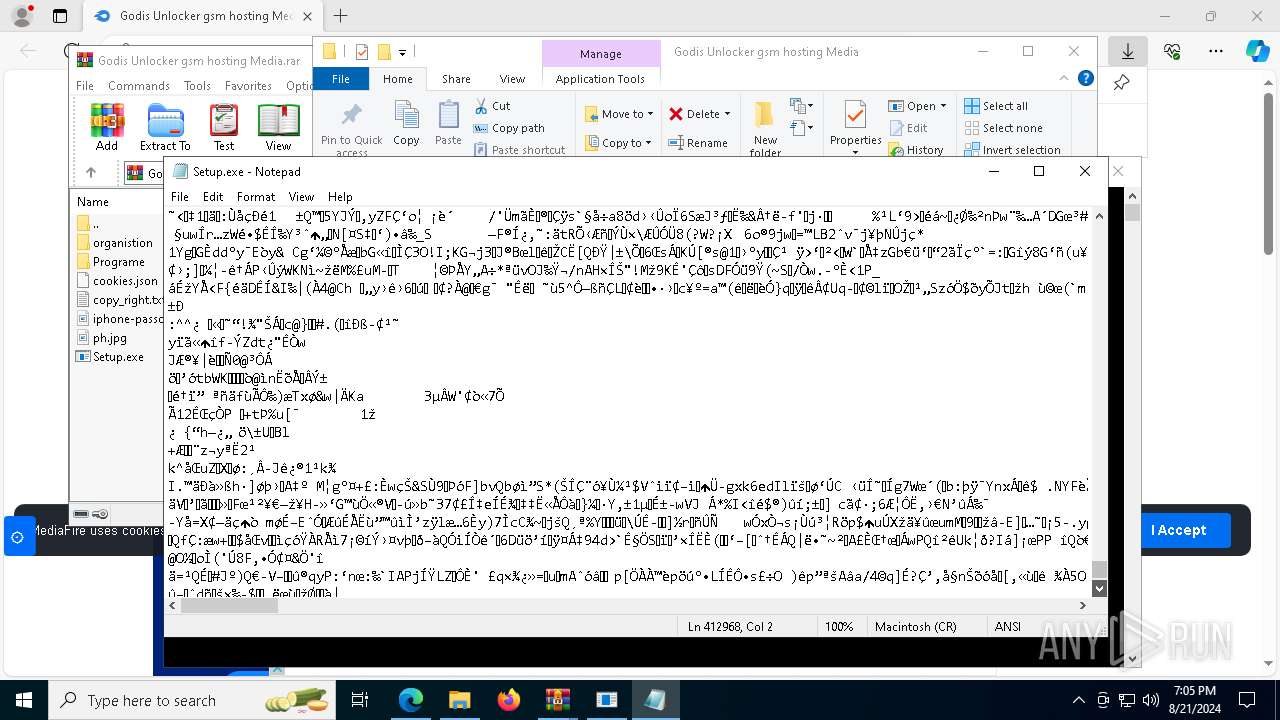Click the WinRAR Test icon
This screenshot has width=1280, height=720.
[x=224, y=126]
